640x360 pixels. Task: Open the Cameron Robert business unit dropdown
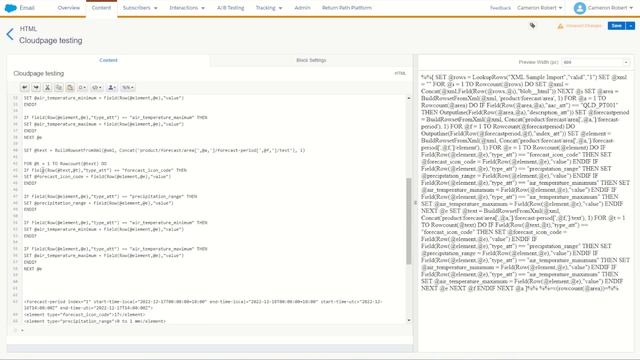point(539,8)
